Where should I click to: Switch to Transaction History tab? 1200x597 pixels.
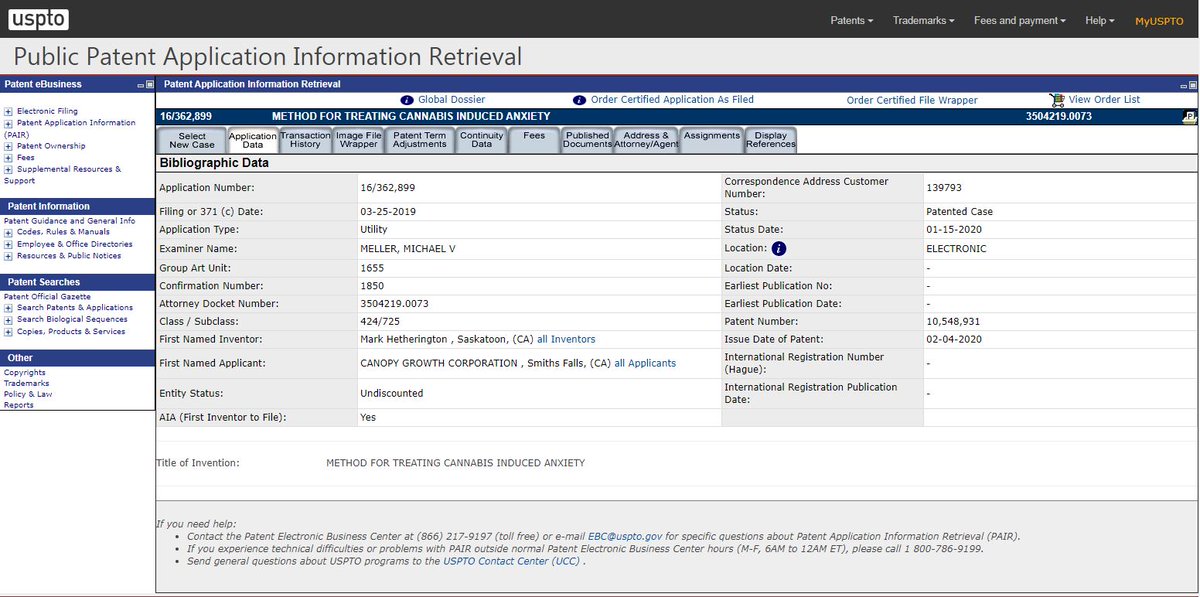[x=305, y=140]
